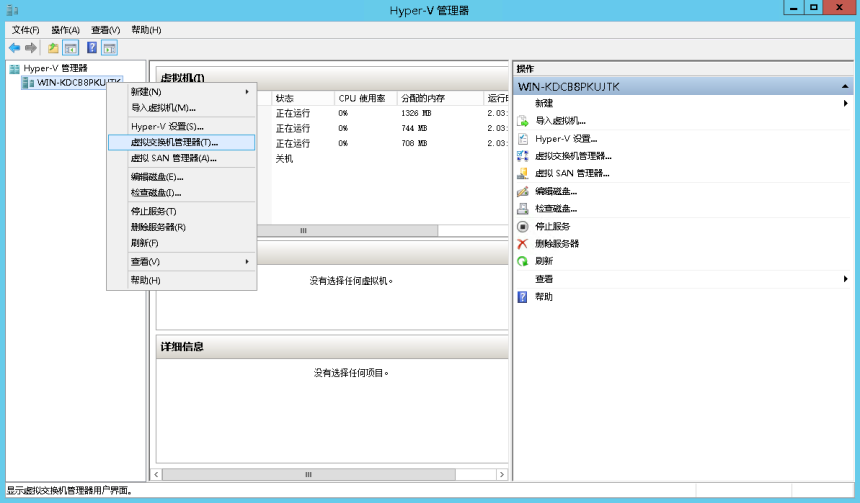
Task: Expand 新建(N) submenu arrow in context menu
Action: pos(247,92)
